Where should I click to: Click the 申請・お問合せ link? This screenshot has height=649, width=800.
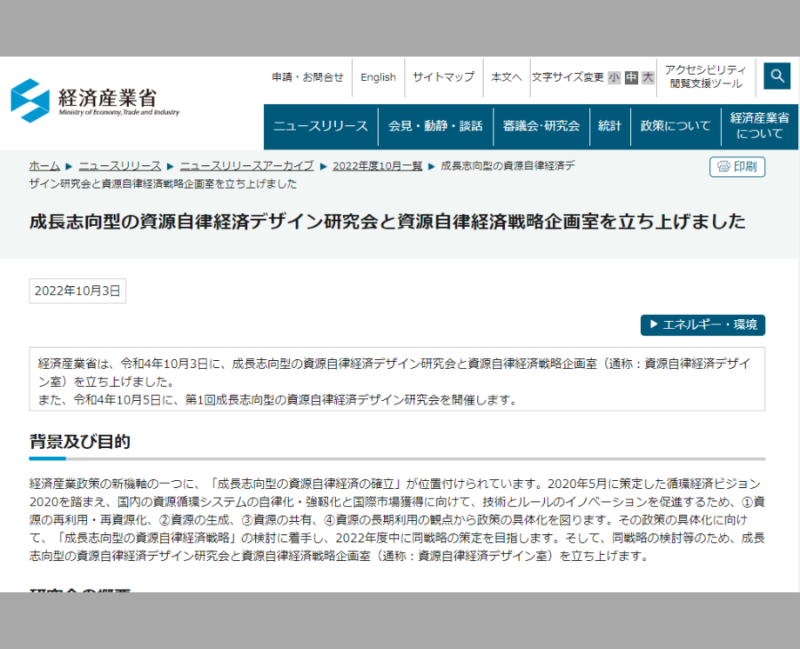point(307,77)
